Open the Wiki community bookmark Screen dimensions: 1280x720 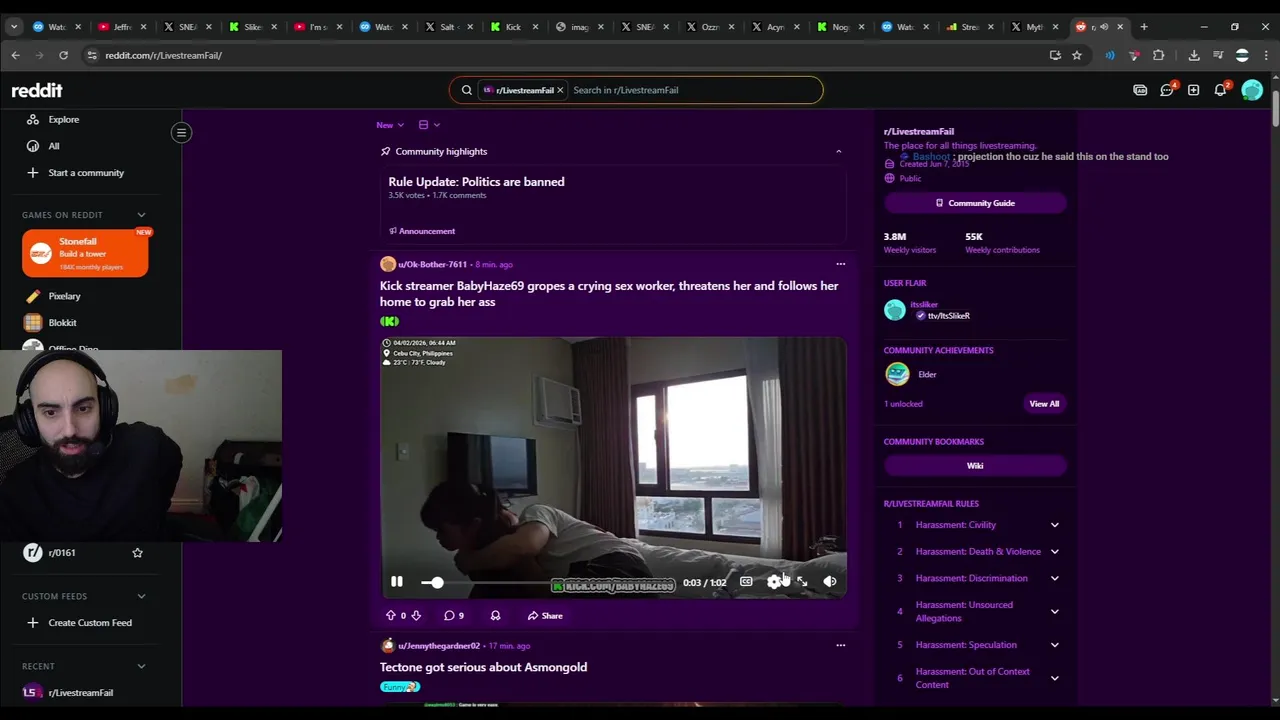click(x=975, y=465)
